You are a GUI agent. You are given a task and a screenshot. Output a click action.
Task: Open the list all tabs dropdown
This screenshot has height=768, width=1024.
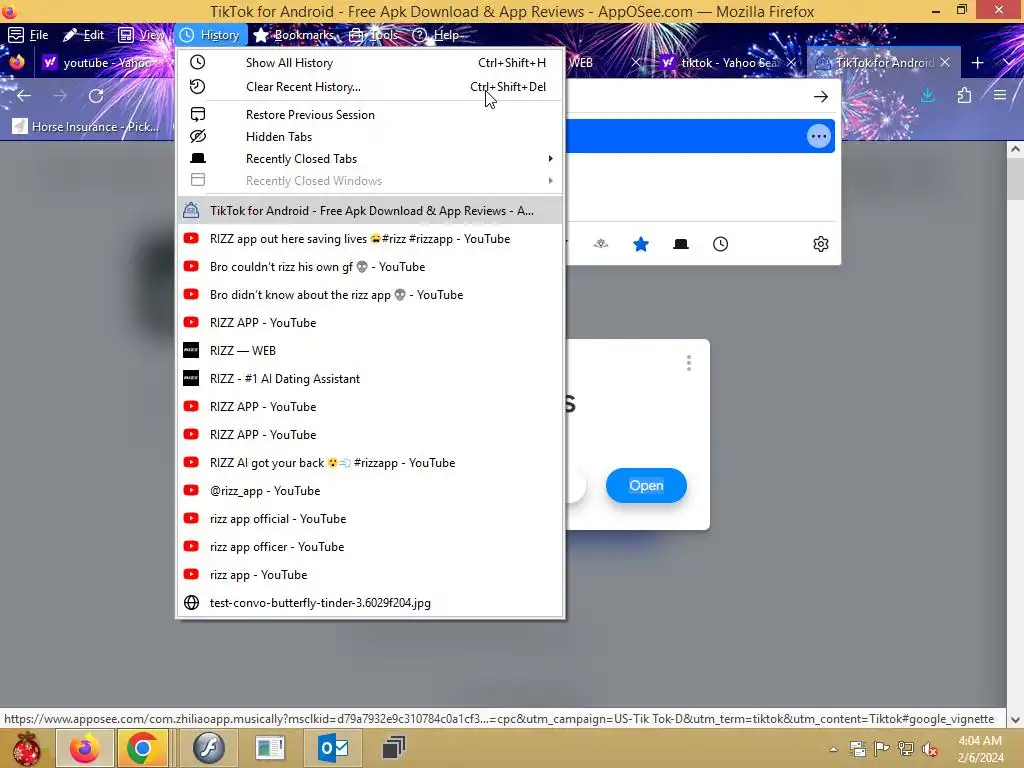pyautogui.click(x=1008, y=63)
